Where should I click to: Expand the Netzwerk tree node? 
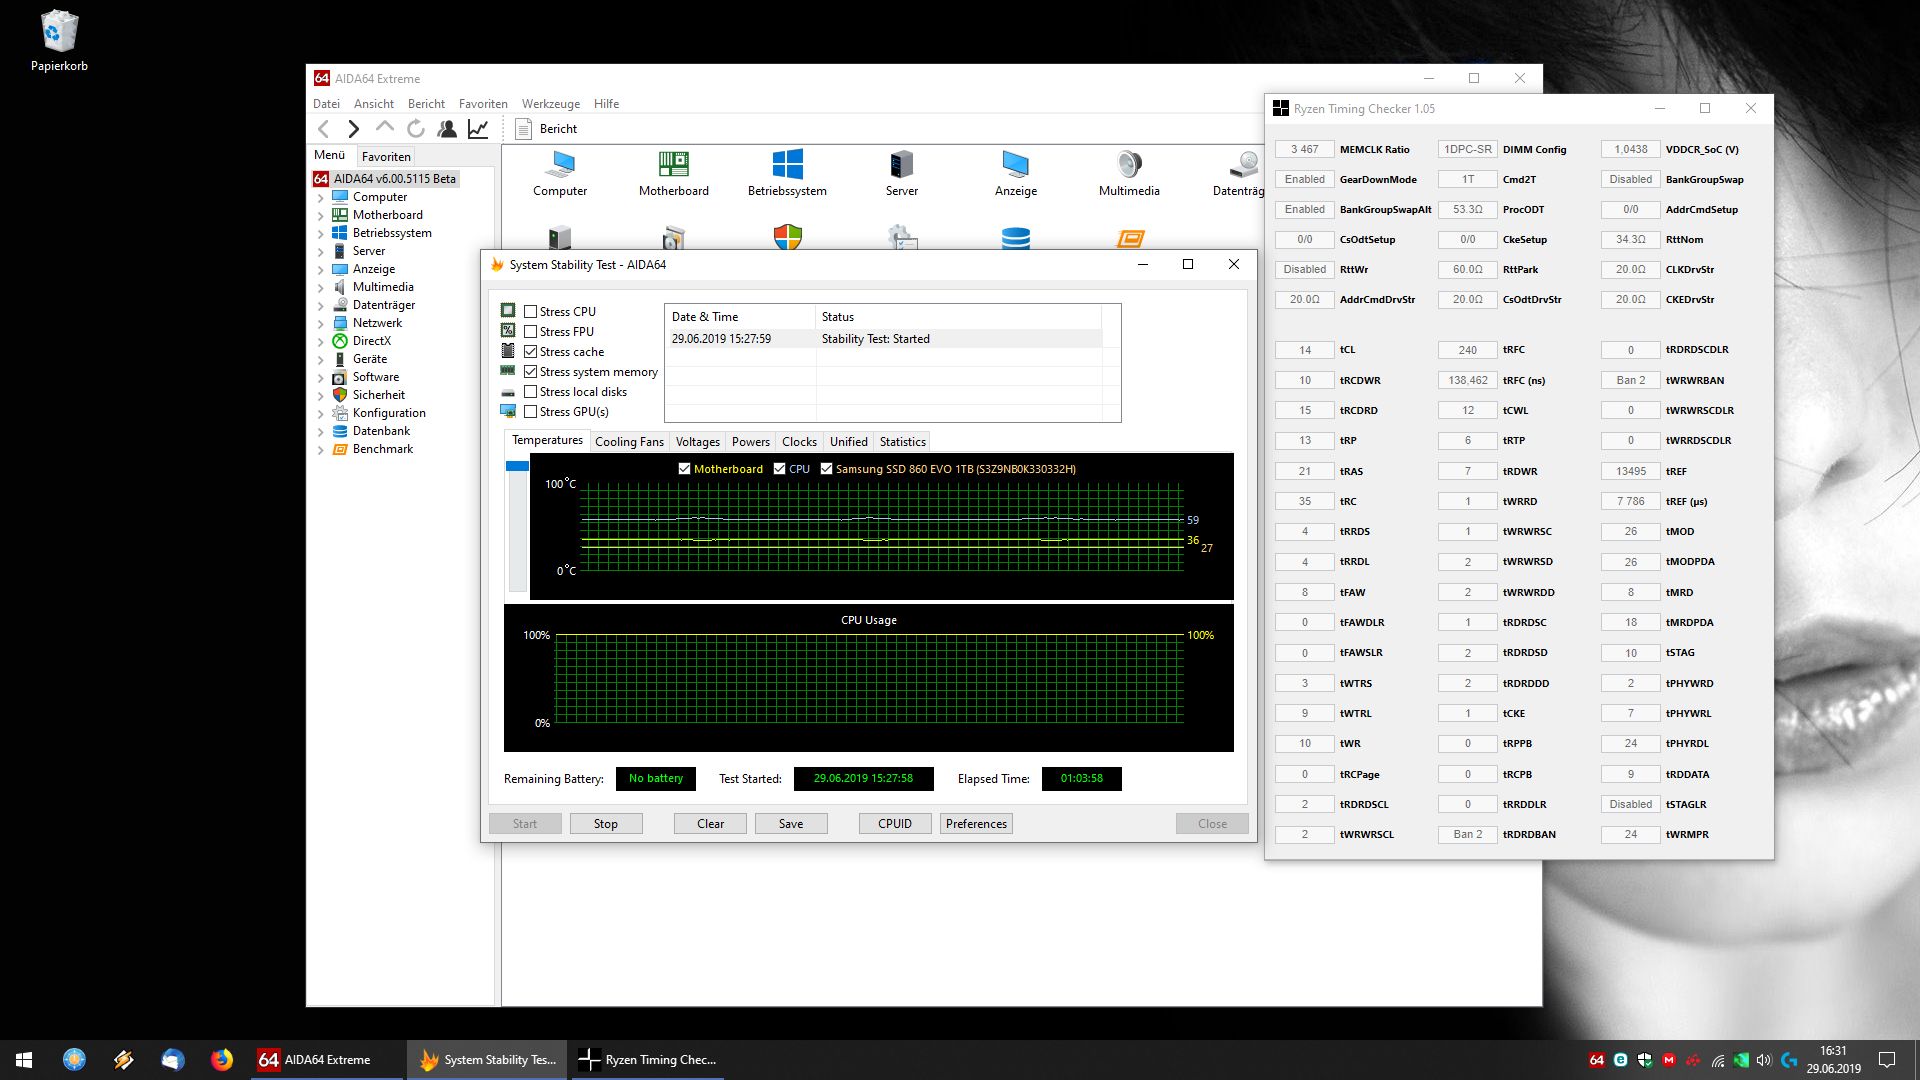(321, 324)
